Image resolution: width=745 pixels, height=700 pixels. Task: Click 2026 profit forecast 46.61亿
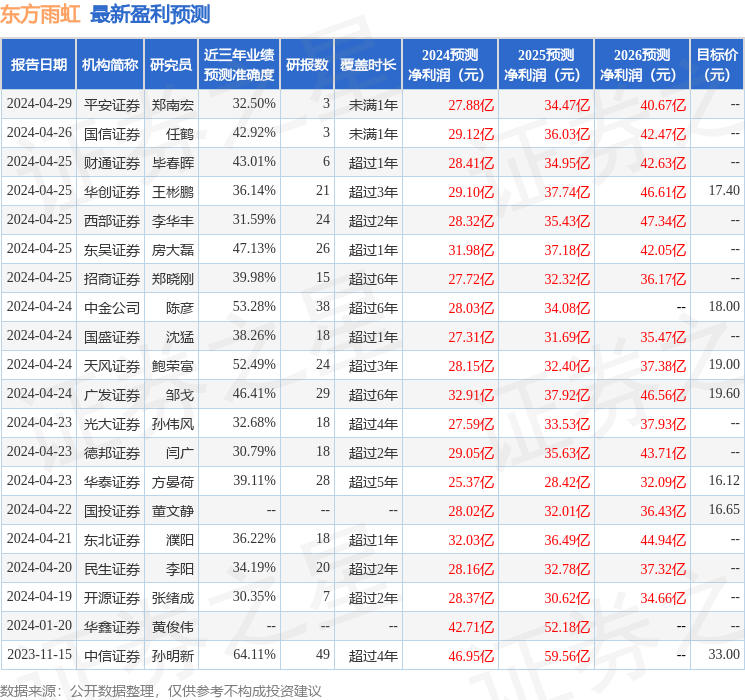coord(663,192)
